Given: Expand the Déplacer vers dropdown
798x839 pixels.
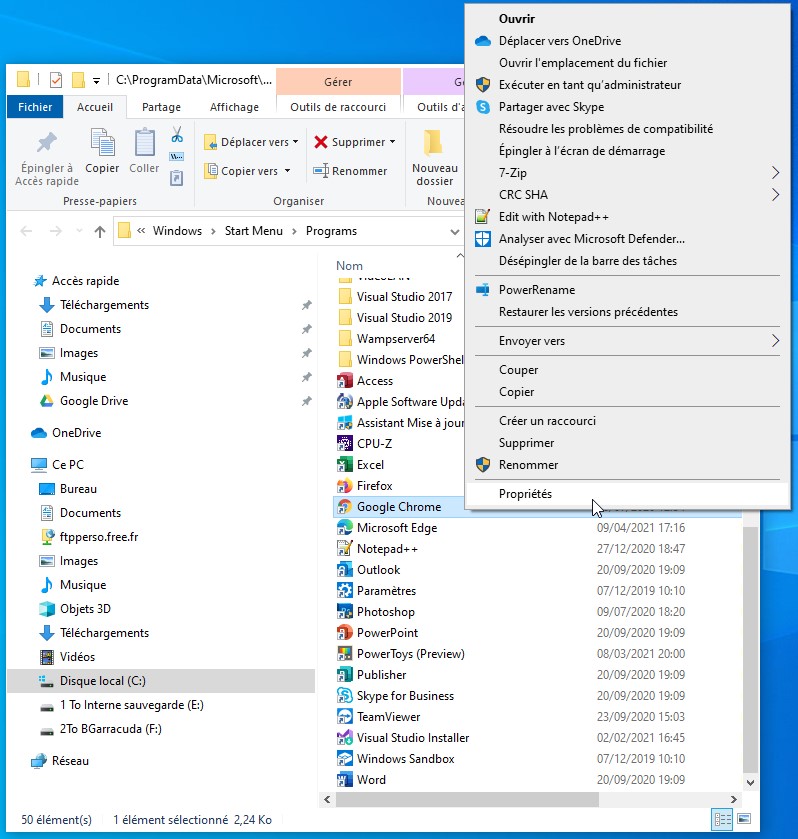Looking at the screenshot, I should (x=297, y=143).
